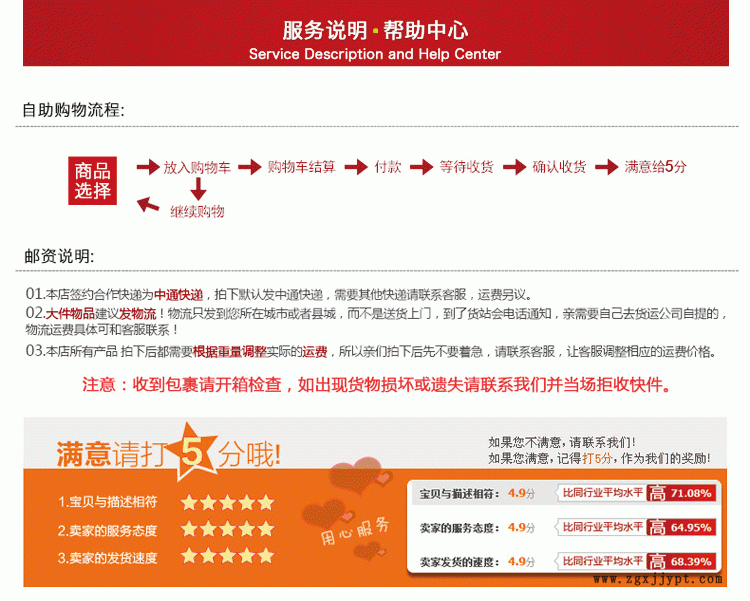Select the 购物车结算 step
Image resolution: width=750 pixels, height=601 pixels.
click(301, 167)
